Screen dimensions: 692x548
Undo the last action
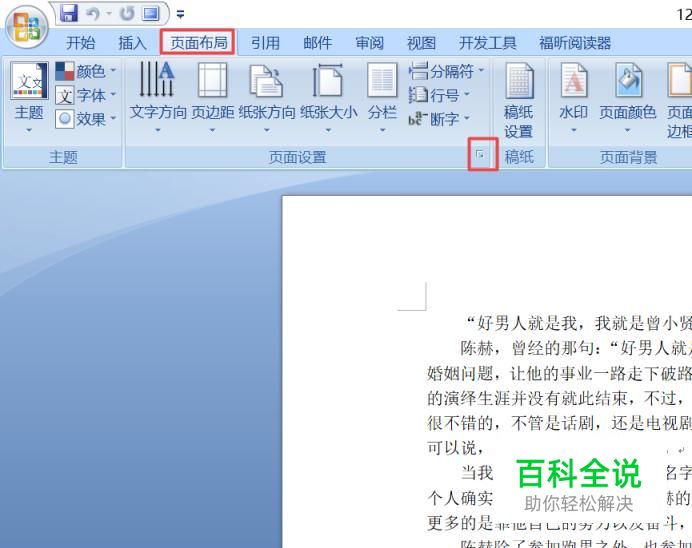(x=93, y=14)
